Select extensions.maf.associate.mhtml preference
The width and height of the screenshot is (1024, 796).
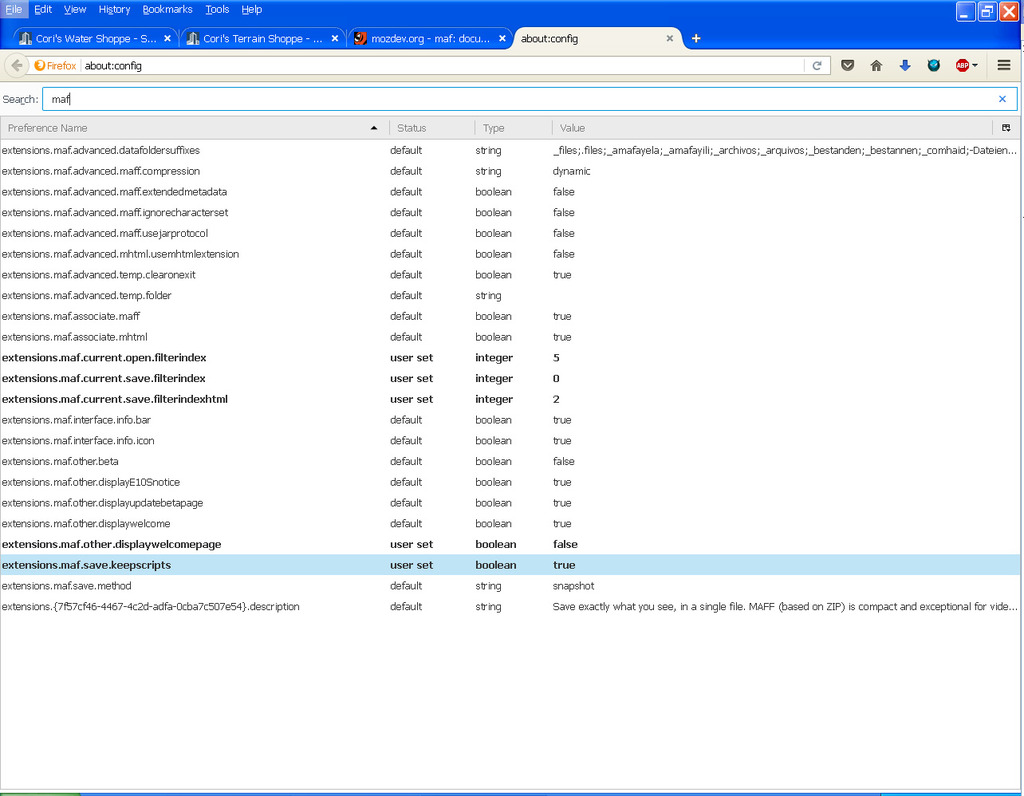click(510, 337)
